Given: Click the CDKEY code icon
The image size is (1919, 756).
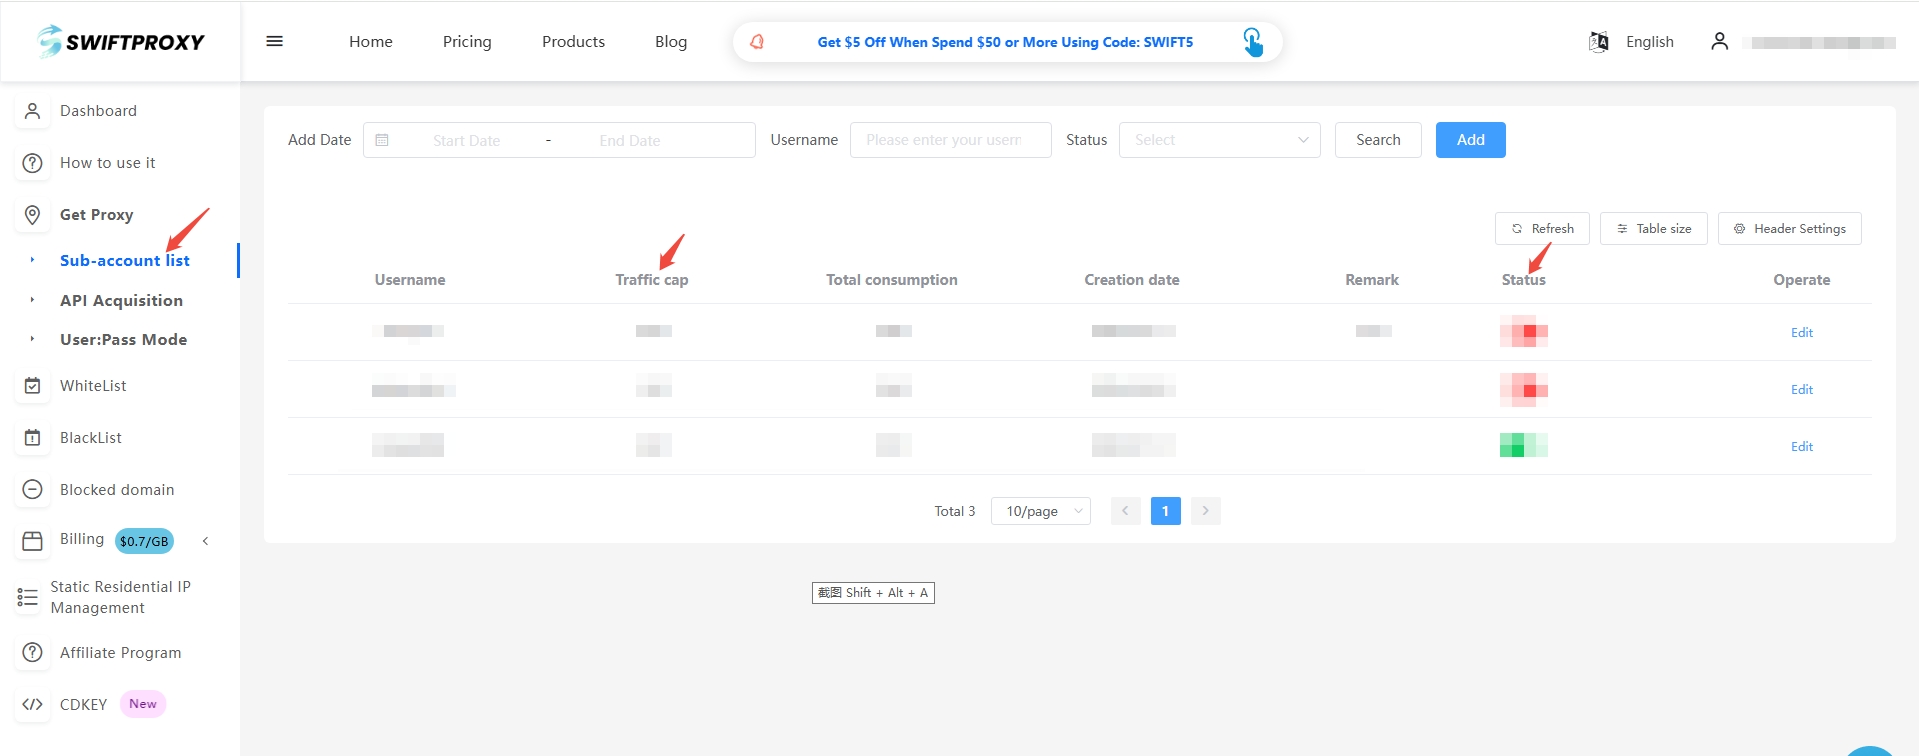Looking at the screenshot, I should click(x=33, y=704).
